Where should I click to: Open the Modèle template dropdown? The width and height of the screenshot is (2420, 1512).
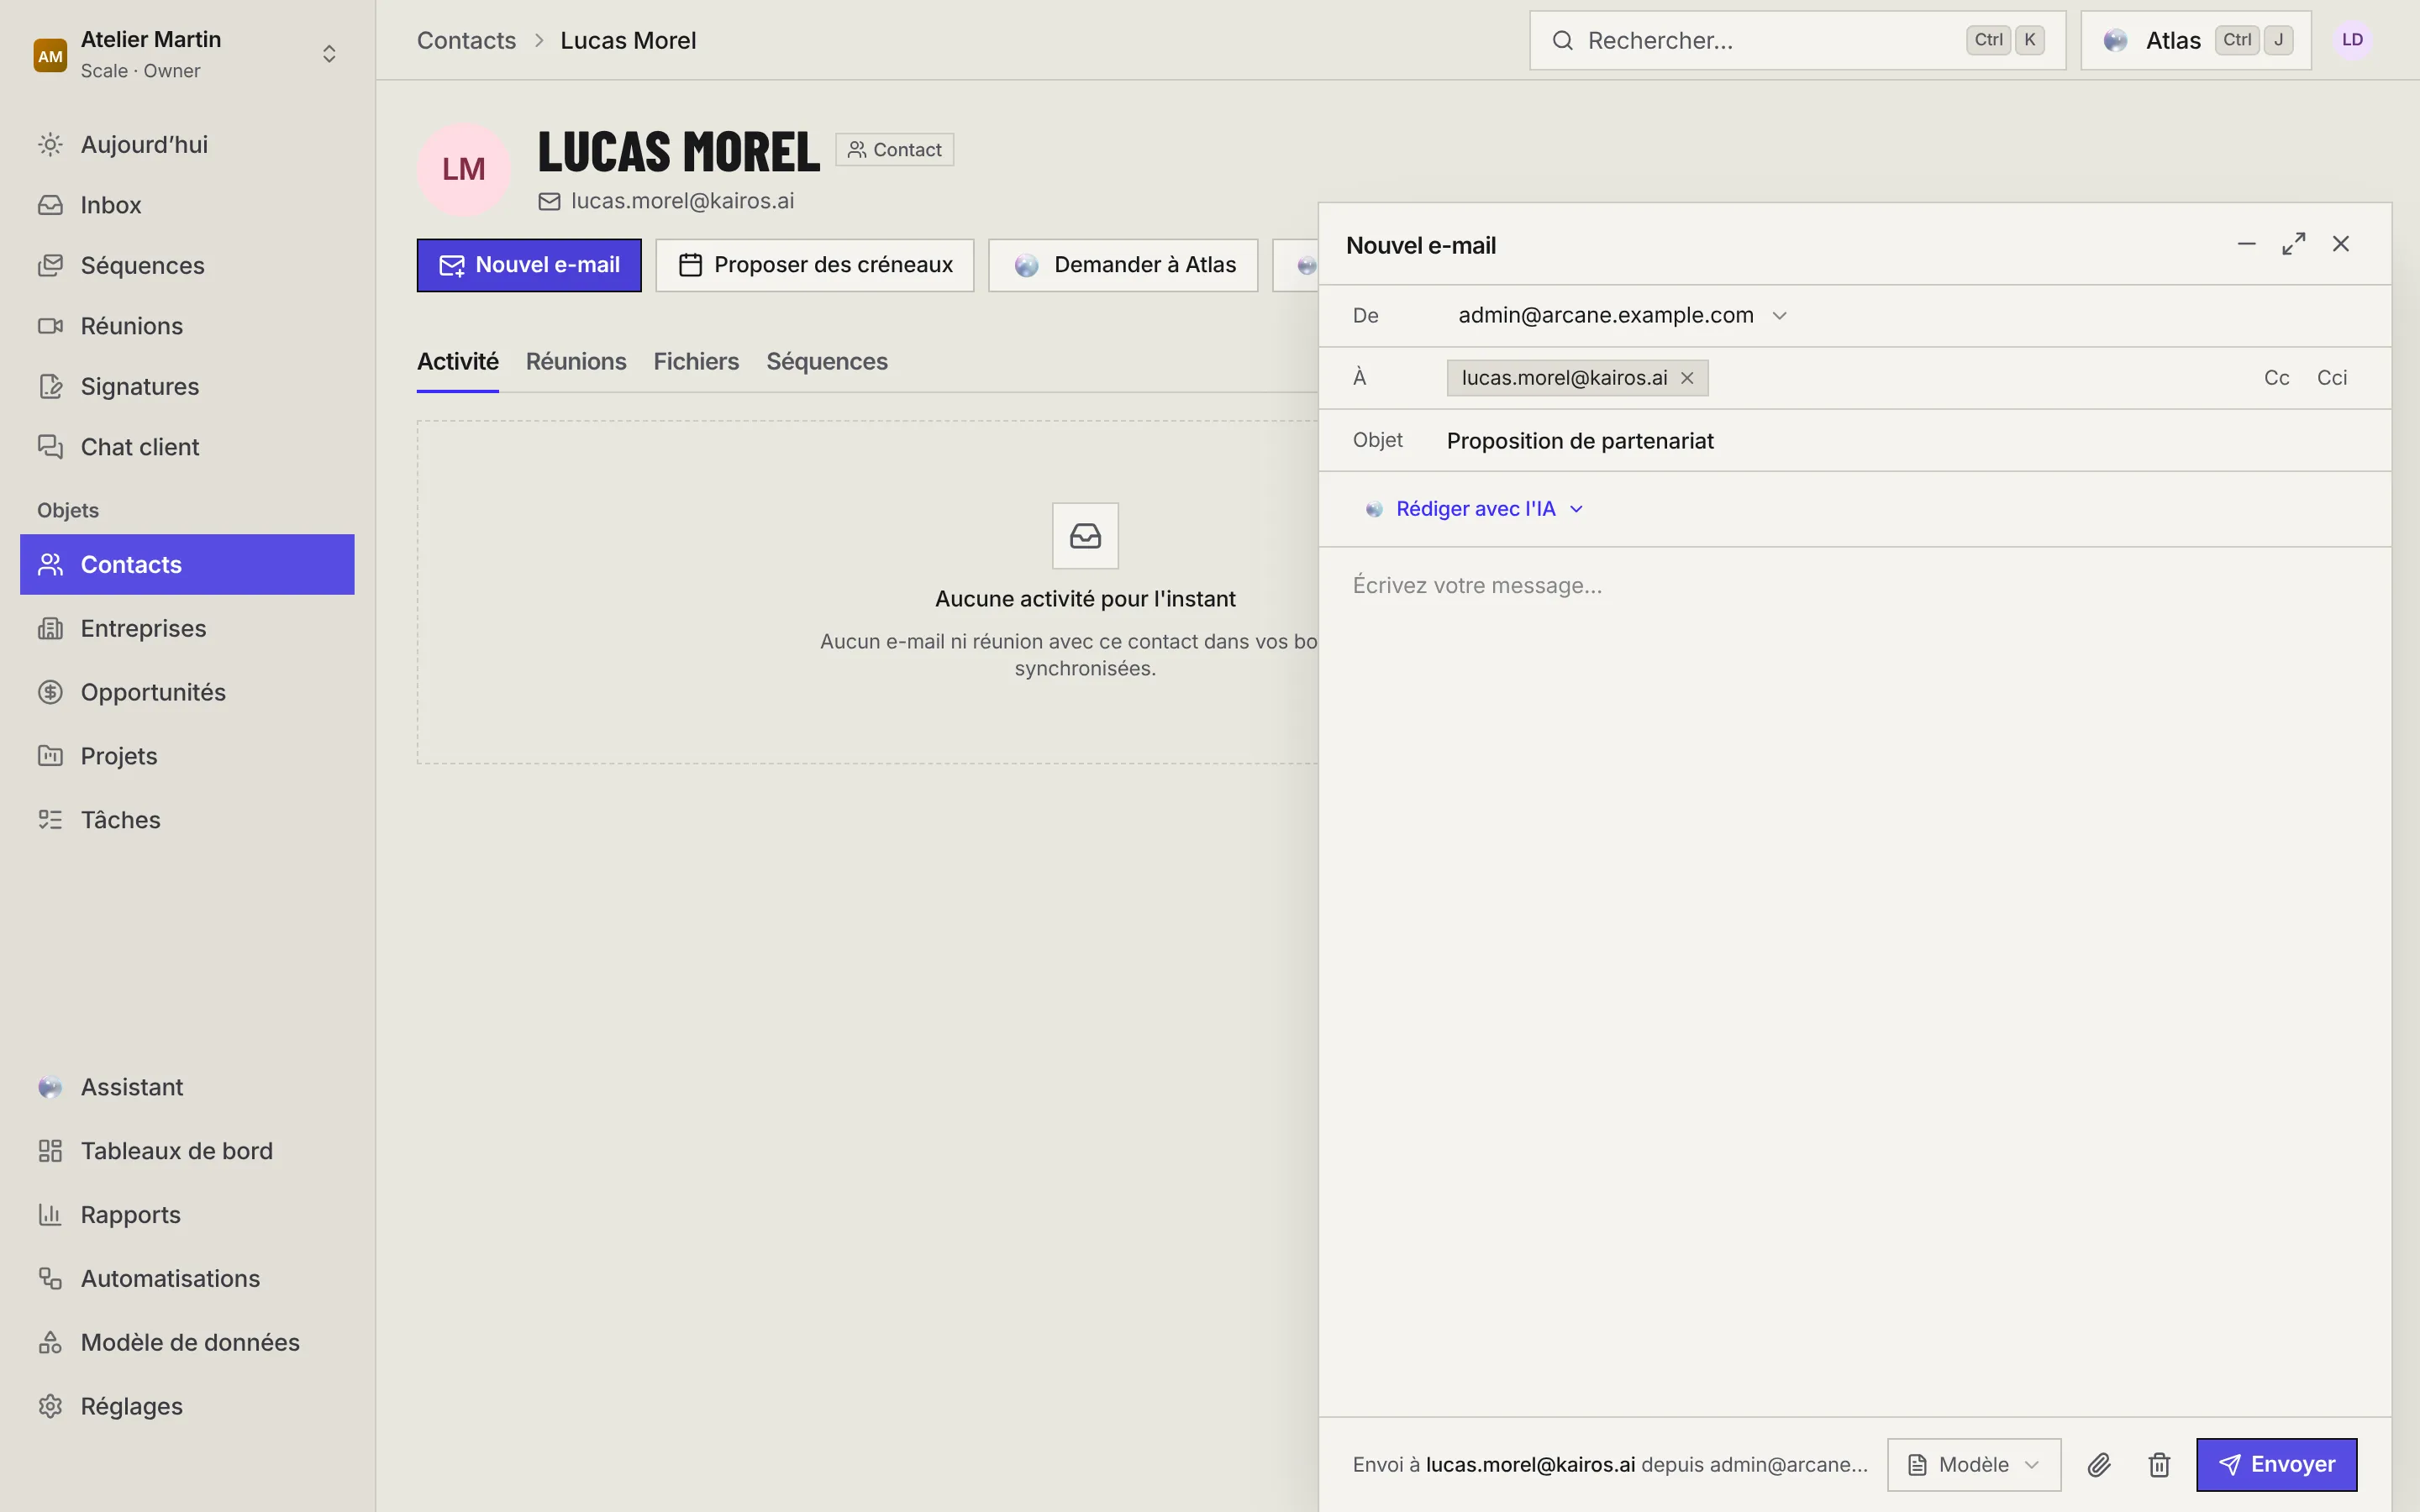coord(1973,1465)
